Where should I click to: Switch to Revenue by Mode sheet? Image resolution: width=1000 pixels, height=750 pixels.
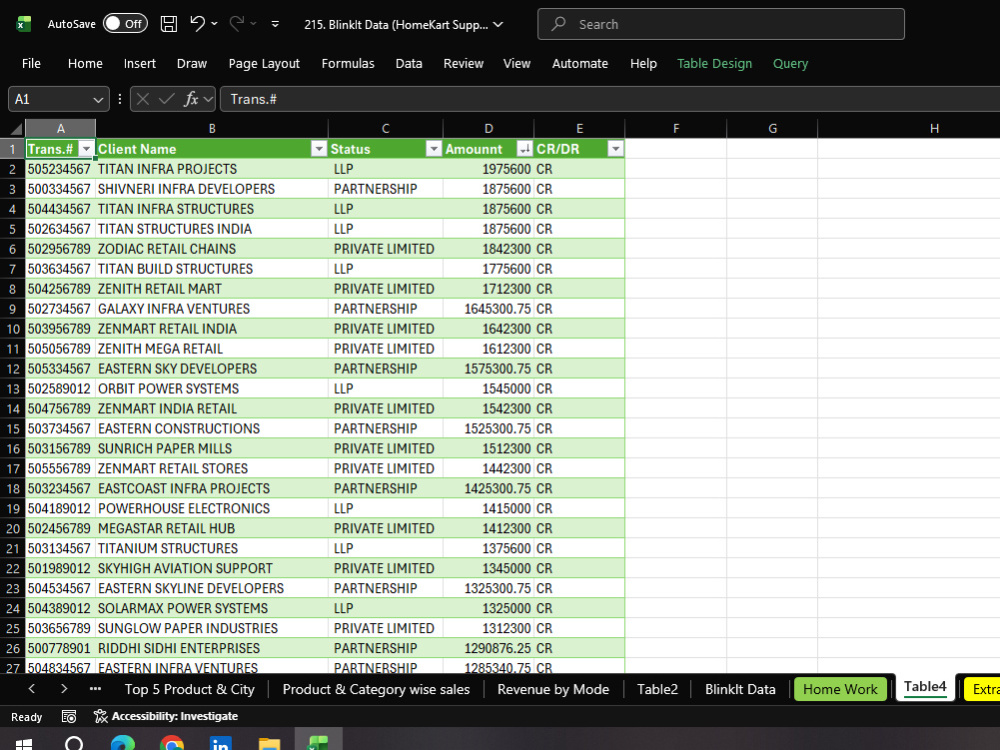pyautogui.click(x=553, y=689)
